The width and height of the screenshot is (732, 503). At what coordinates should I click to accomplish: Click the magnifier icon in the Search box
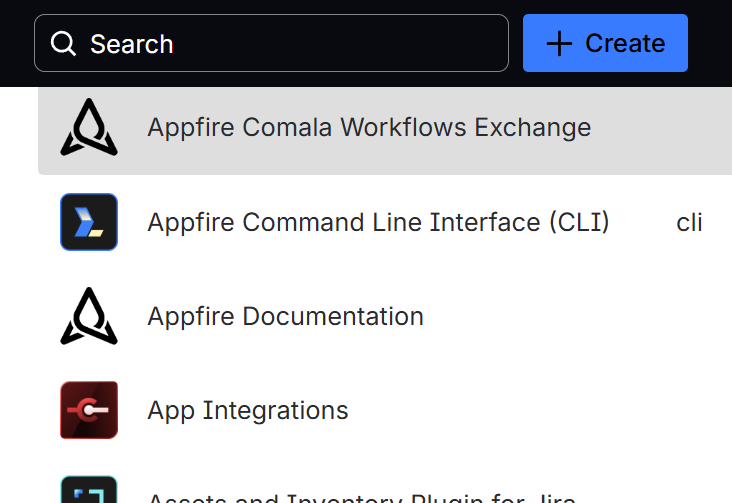coord(63,43)
